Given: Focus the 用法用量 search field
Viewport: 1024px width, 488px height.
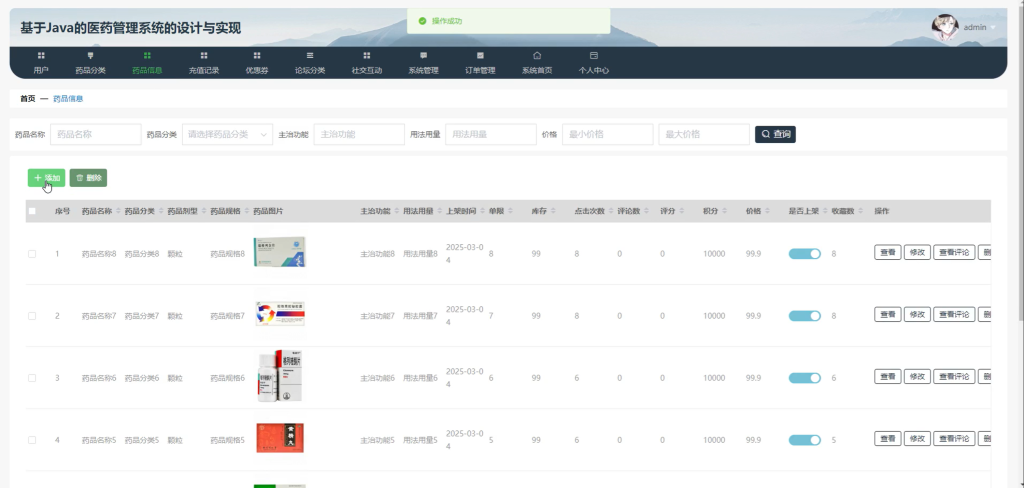Looking at the screenshot, I should pyautogui.click(x=490, y=134).
